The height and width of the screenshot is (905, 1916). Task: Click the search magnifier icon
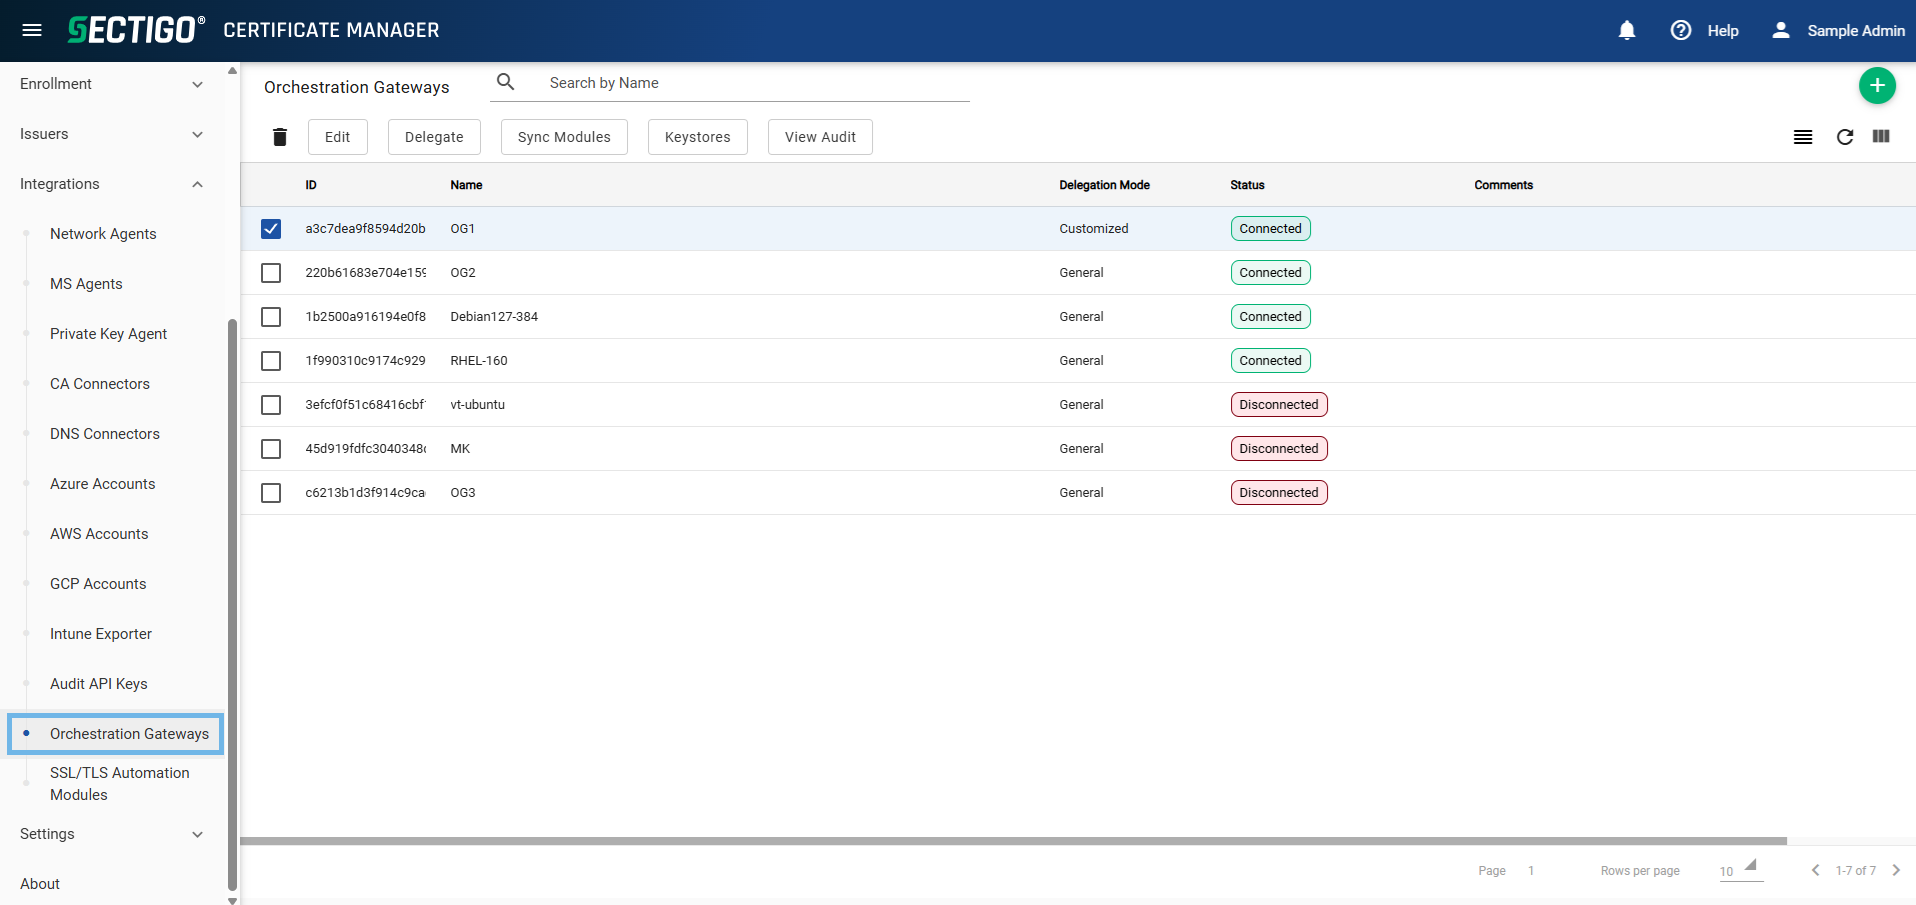[506, 82]
